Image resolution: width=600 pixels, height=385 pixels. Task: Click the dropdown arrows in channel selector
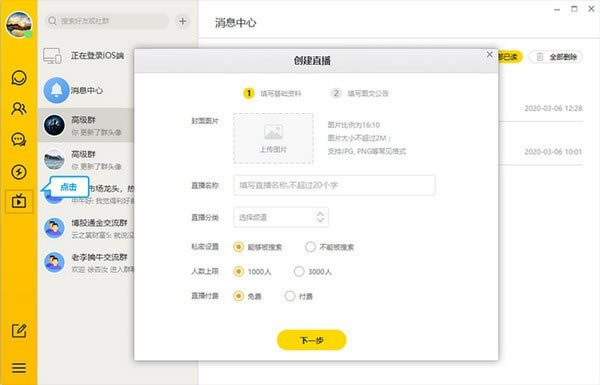coord(320,217)
